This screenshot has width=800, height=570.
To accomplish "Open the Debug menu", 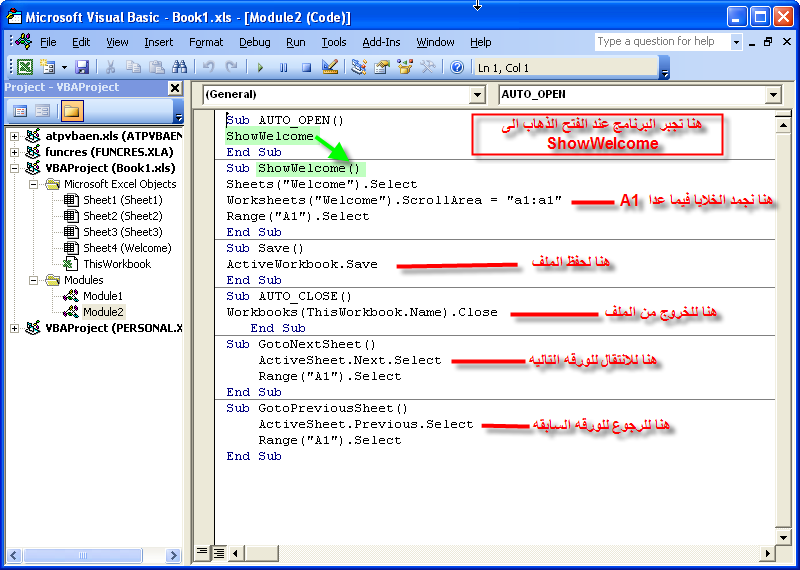I will pos(255,42).
